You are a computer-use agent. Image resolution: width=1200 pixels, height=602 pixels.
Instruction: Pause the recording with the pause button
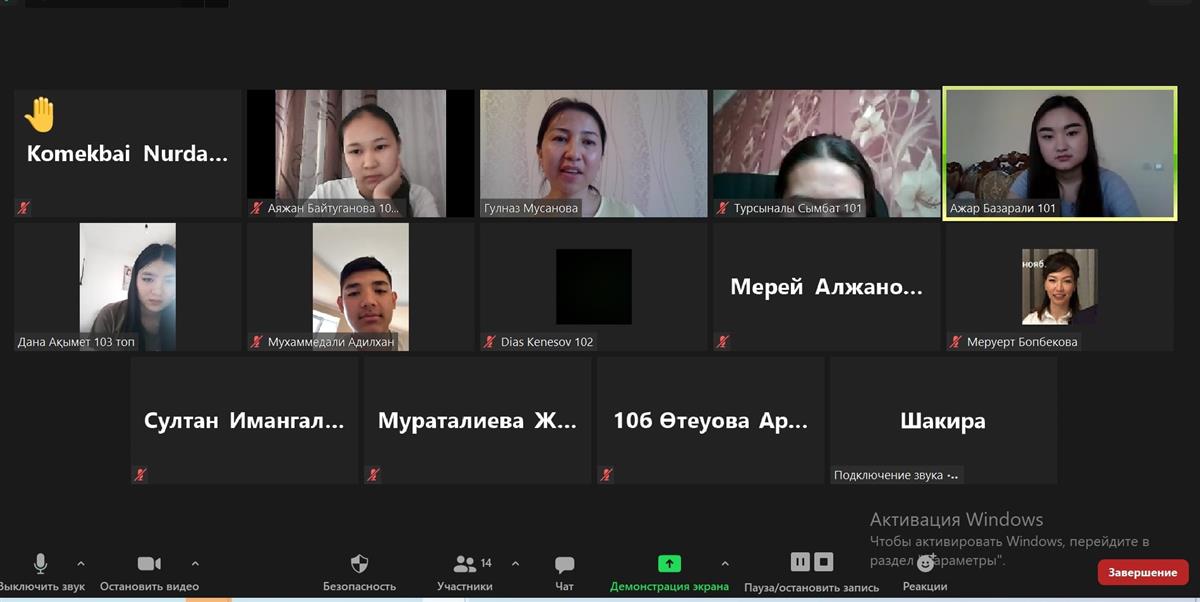[x=799, y=562]
